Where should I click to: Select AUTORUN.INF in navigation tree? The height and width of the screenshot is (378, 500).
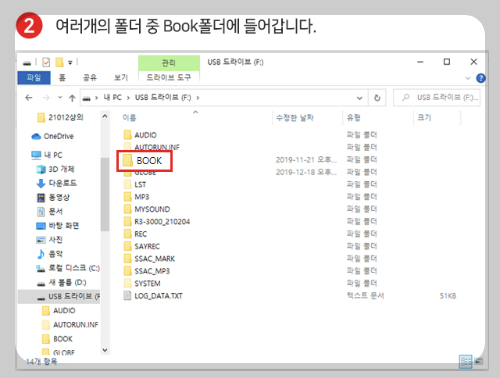(x=70, y=325)
